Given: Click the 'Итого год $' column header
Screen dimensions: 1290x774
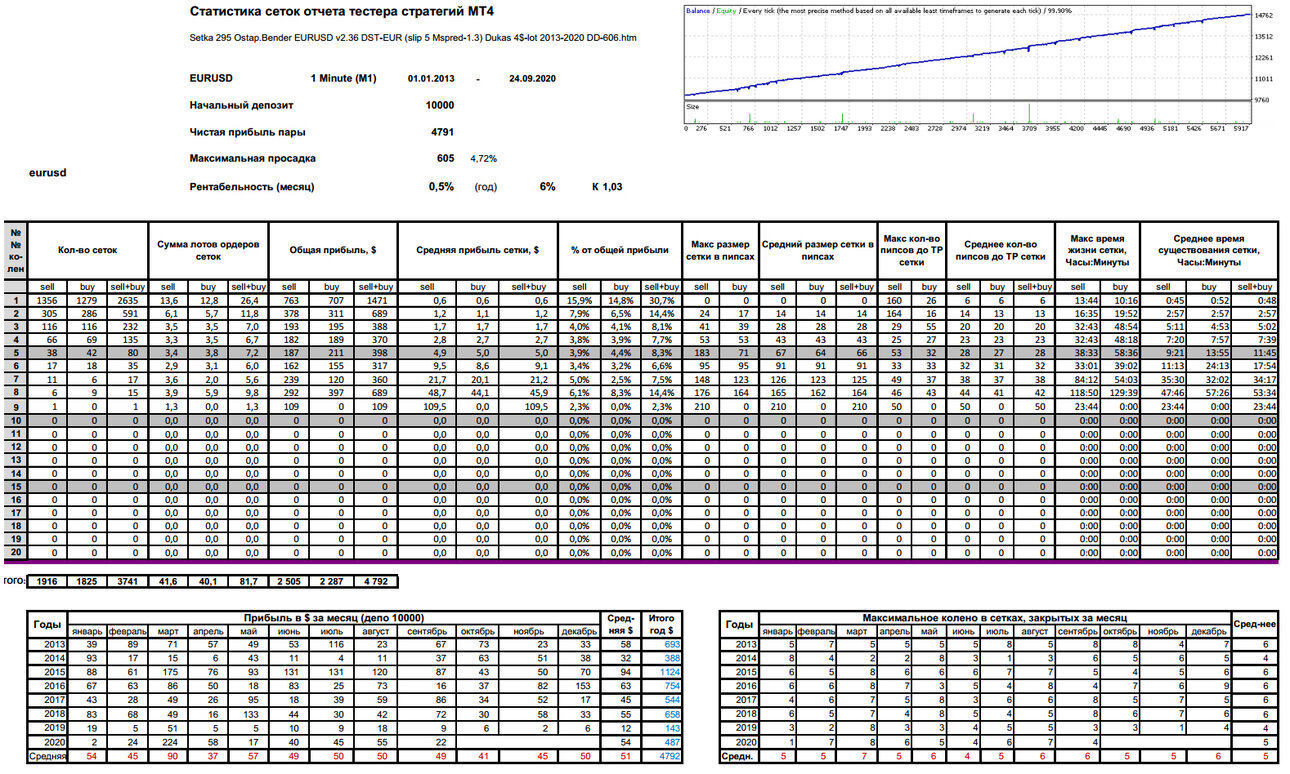Looking at the screenshot, I should [x=660, y=624].
